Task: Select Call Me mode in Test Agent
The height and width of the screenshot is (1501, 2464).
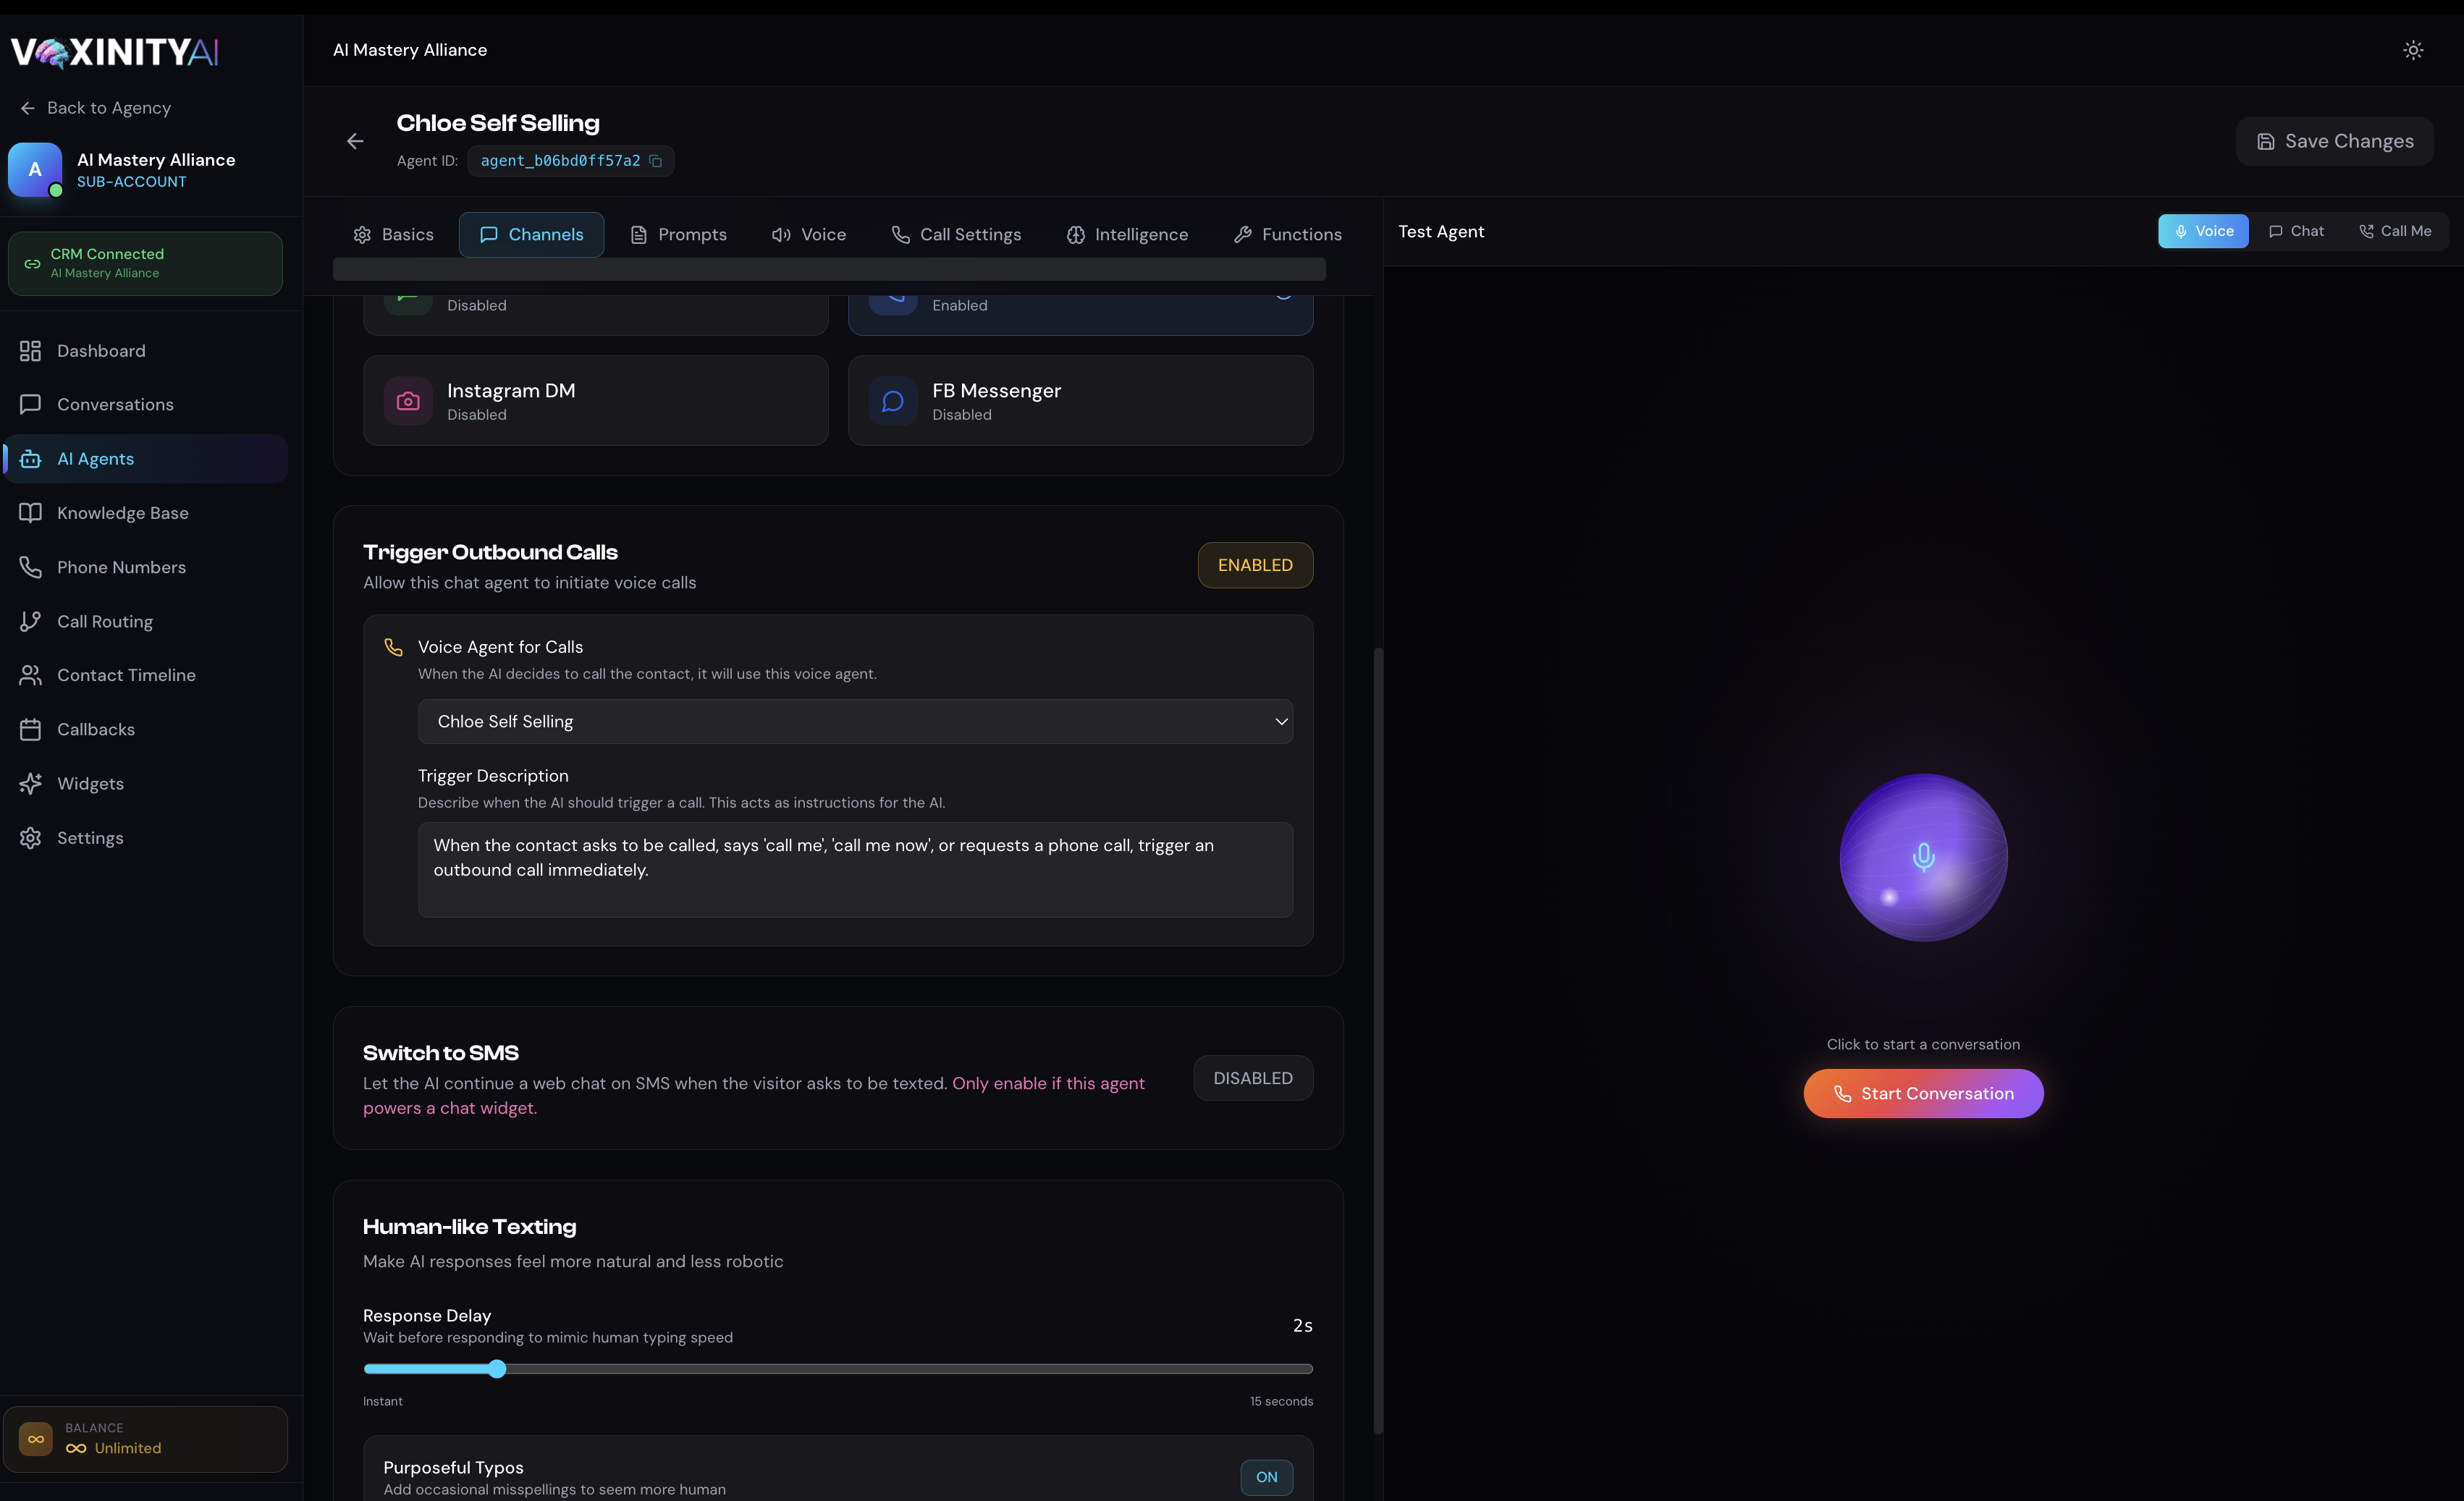Action: (x=2395, y=231)
